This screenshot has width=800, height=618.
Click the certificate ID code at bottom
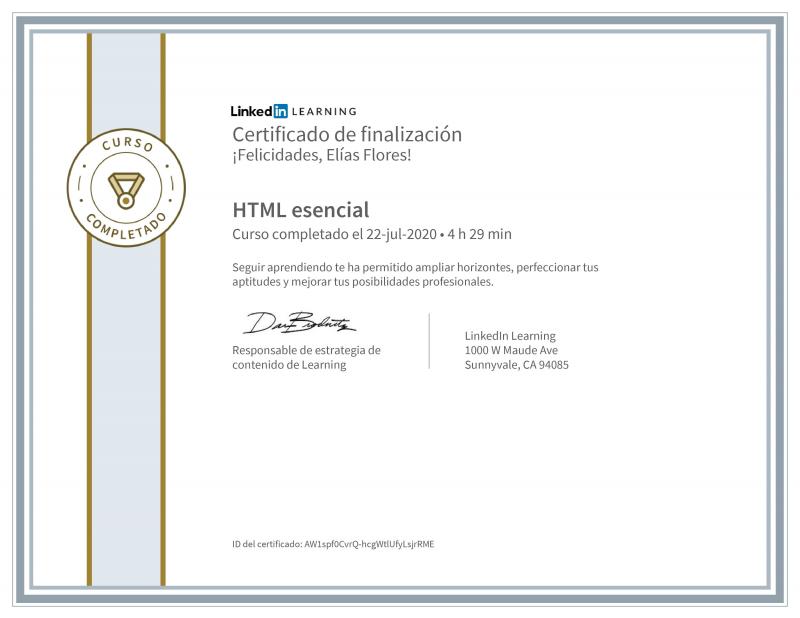[x=368, y=544]
